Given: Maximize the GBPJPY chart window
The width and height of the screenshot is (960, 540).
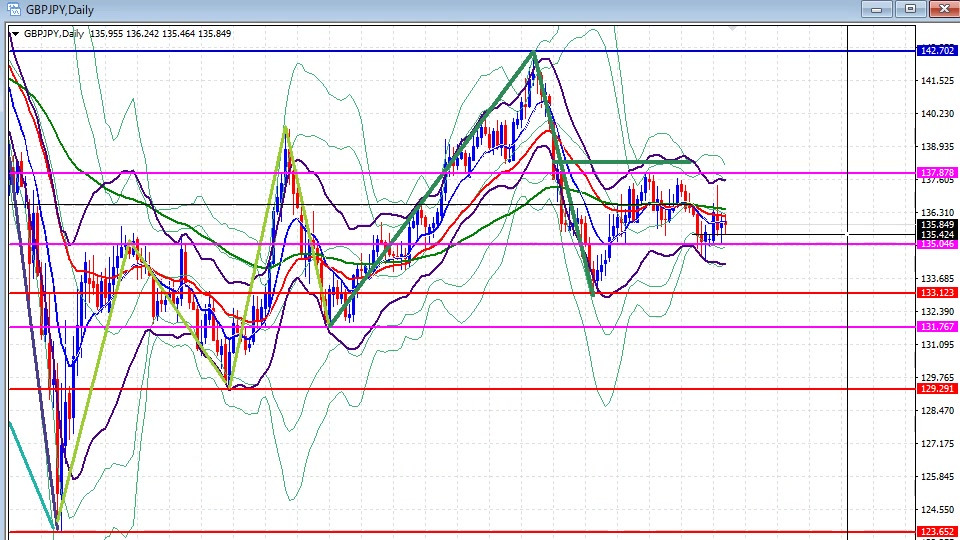Looking at the screenshot, I should 910,9.
